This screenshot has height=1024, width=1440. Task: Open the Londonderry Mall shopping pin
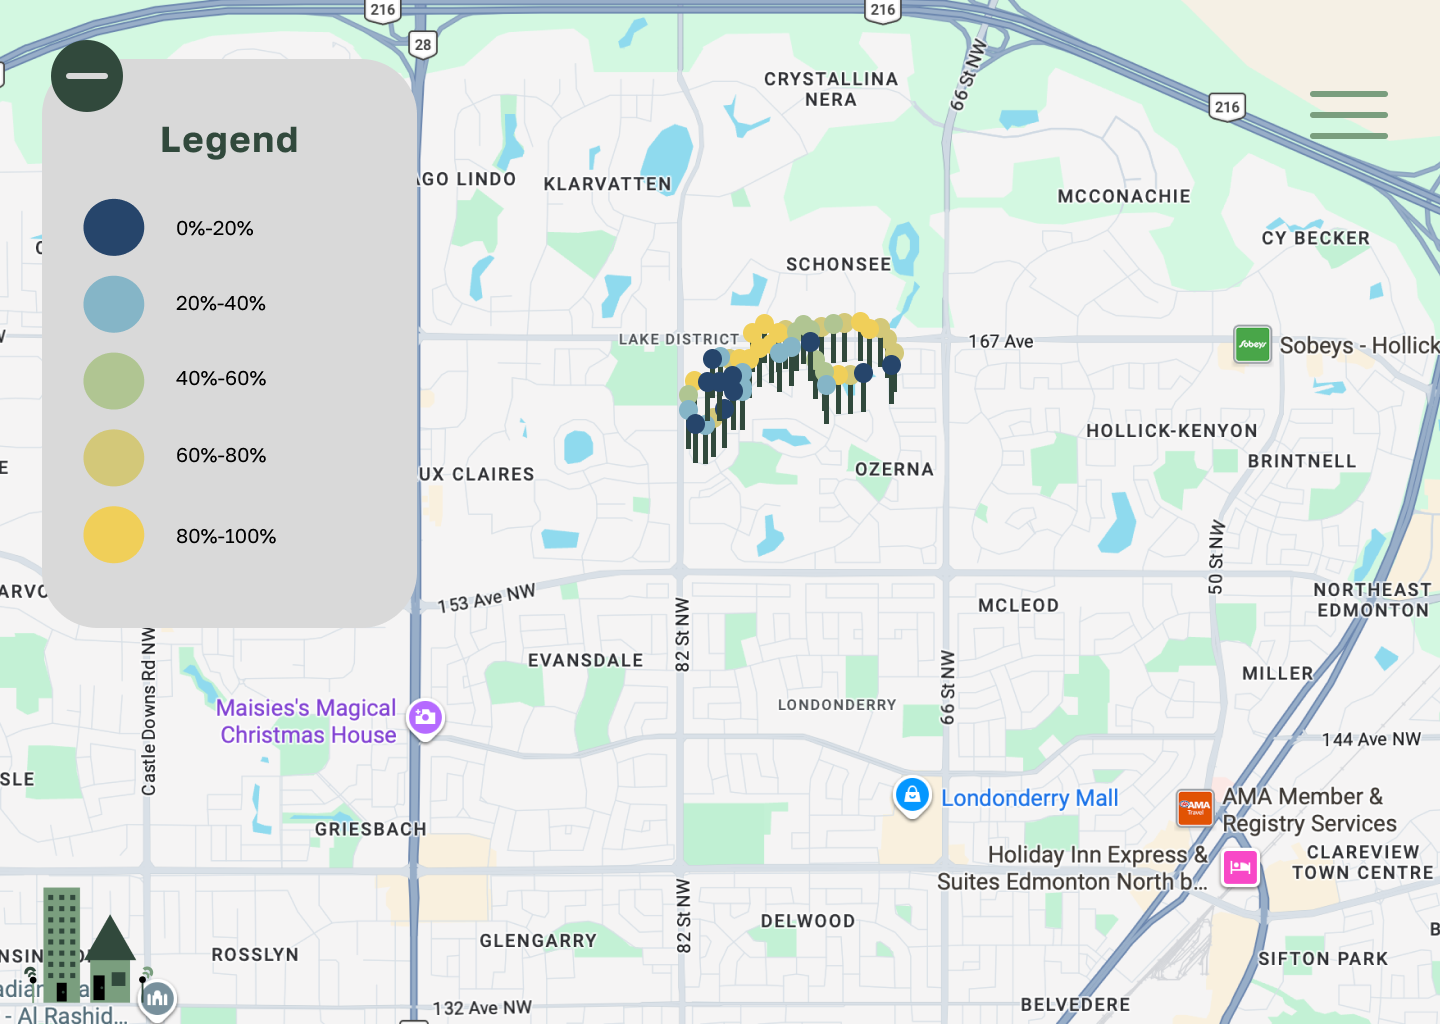[x=912, y=796]
